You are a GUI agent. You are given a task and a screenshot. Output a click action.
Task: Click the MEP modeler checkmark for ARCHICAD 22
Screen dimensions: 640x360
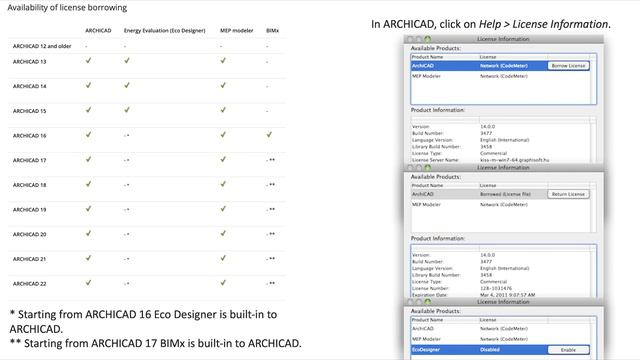tap(223, 282)
